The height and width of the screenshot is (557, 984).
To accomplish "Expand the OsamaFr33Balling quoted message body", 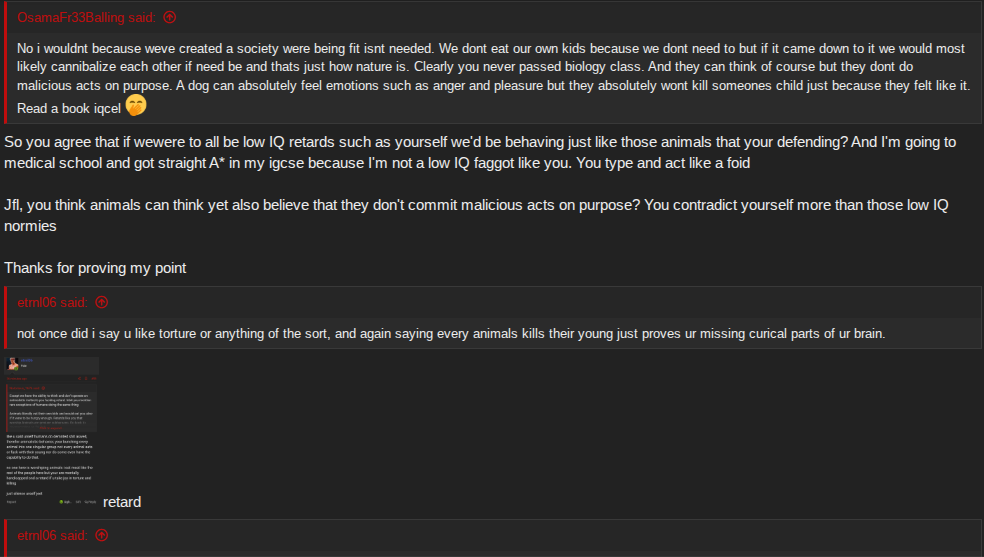I will point(493,78).
